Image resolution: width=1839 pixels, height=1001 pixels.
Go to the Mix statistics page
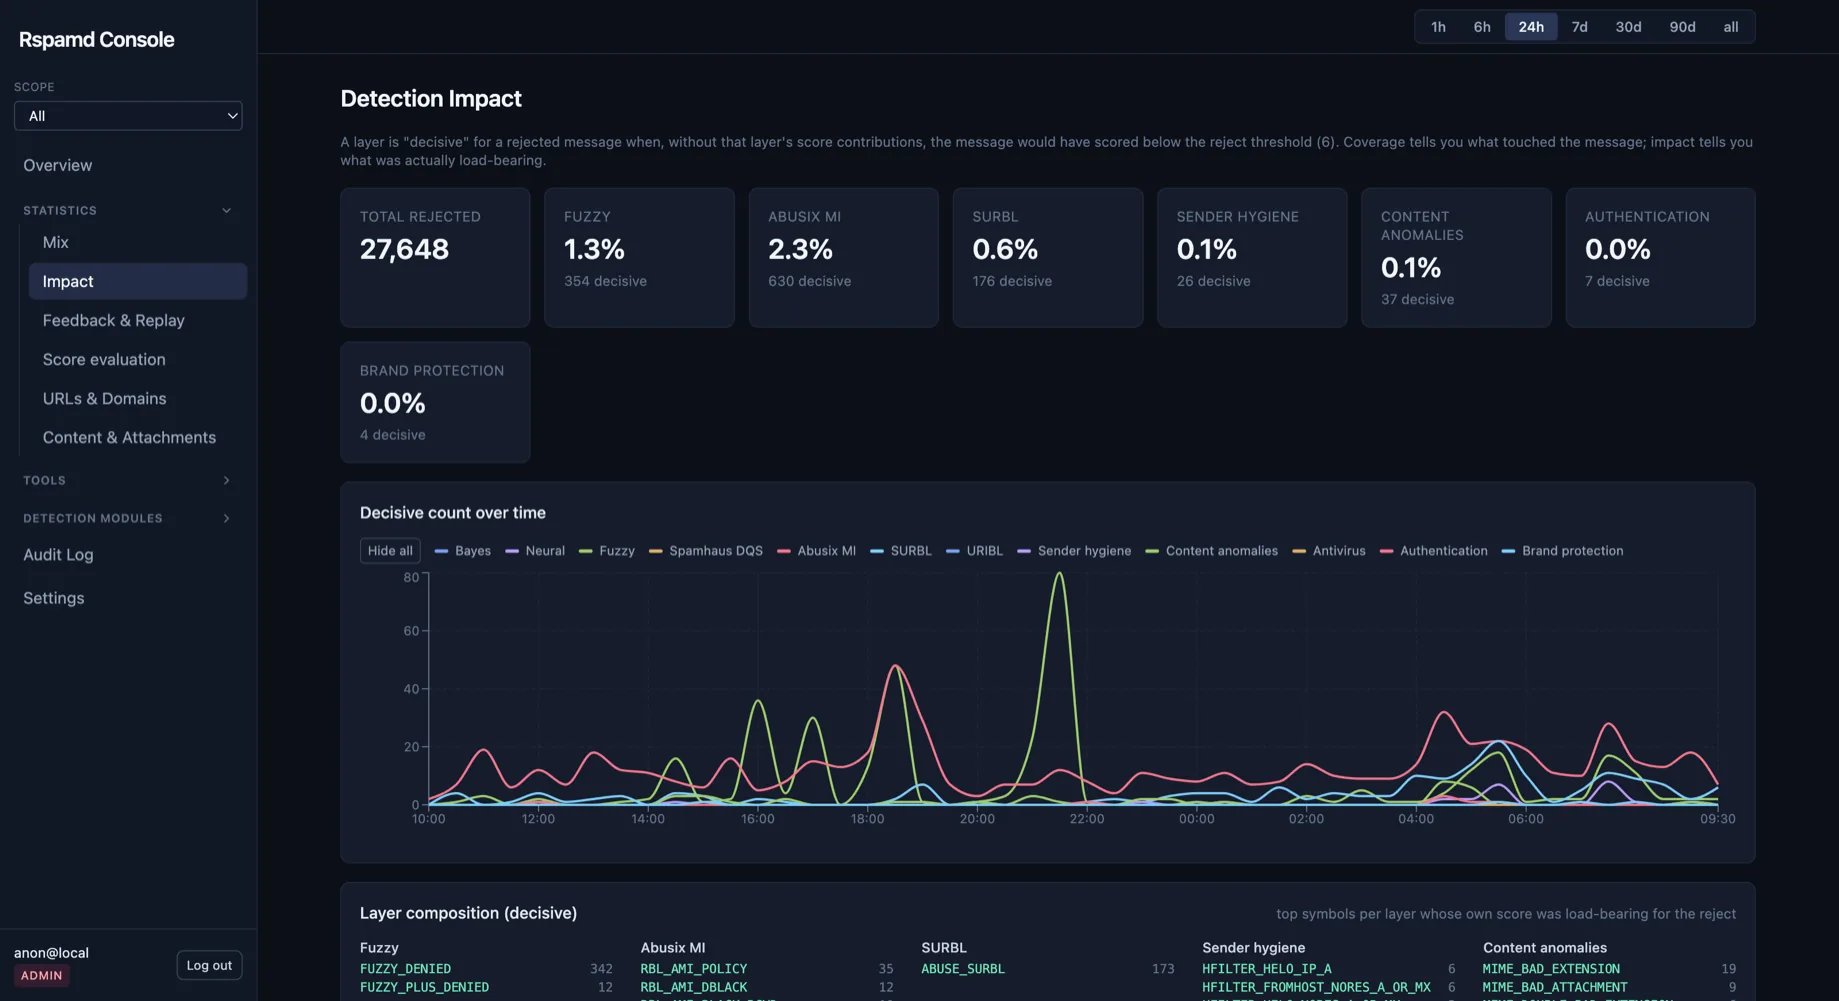click(56, 243)
